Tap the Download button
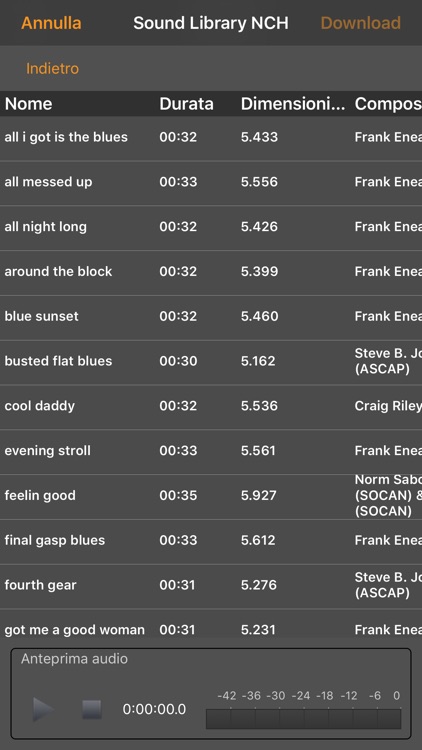Screen dimensions: 422x750 (x=360, y=23)
